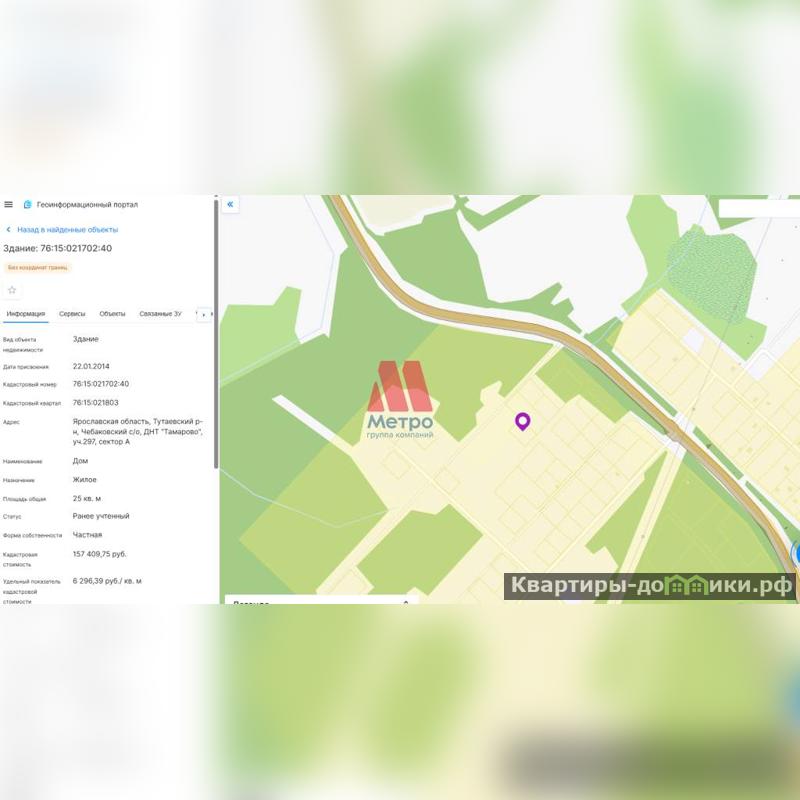This screenshot has height=800, width=800.
Task: Click the blue circular button at map edge
Action: coord(796,554)
